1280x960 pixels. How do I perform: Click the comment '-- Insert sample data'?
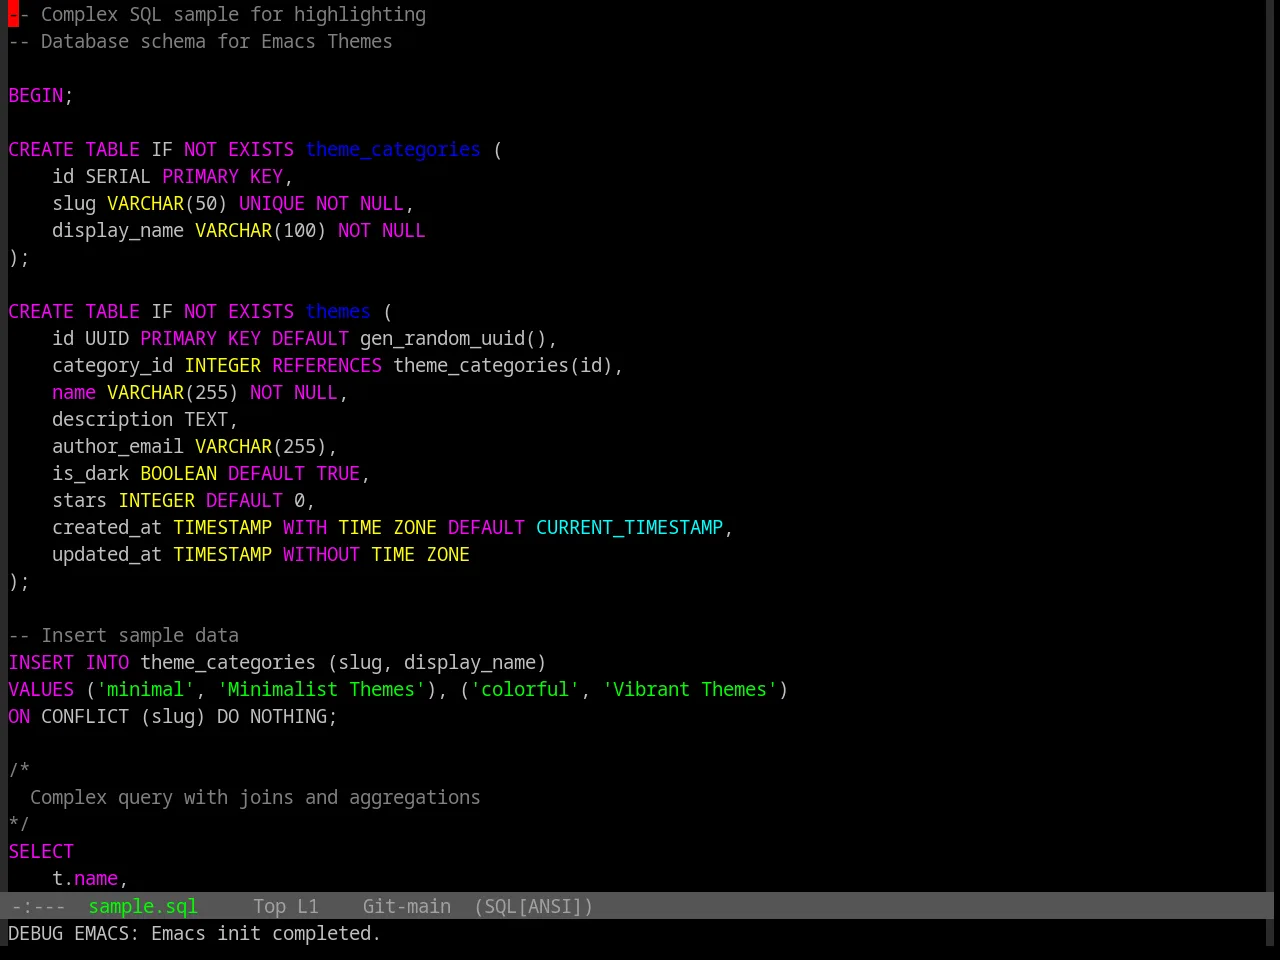[124, 635]
